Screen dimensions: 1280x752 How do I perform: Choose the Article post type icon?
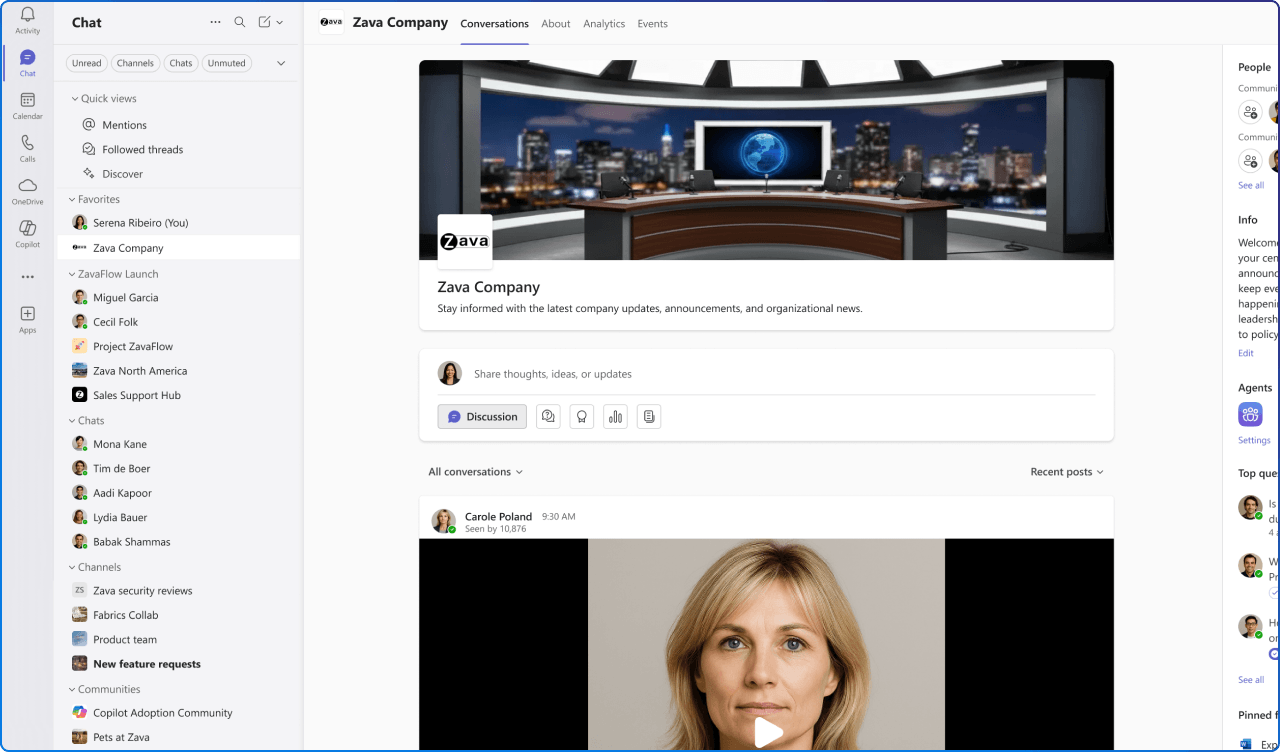tap(649, 417)
